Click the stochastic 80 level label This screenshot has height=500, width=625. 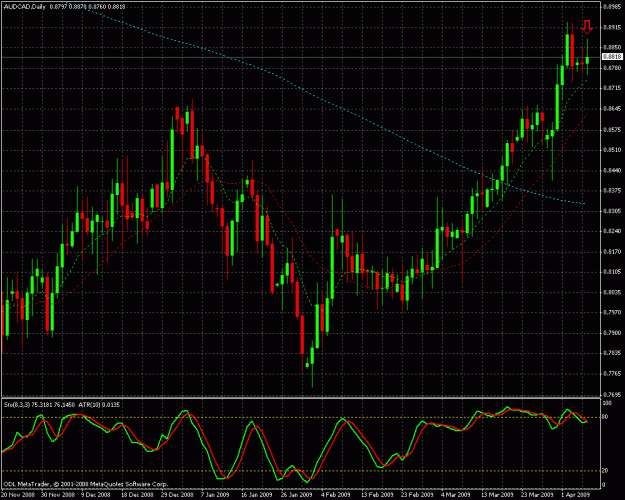pos(605,417)
